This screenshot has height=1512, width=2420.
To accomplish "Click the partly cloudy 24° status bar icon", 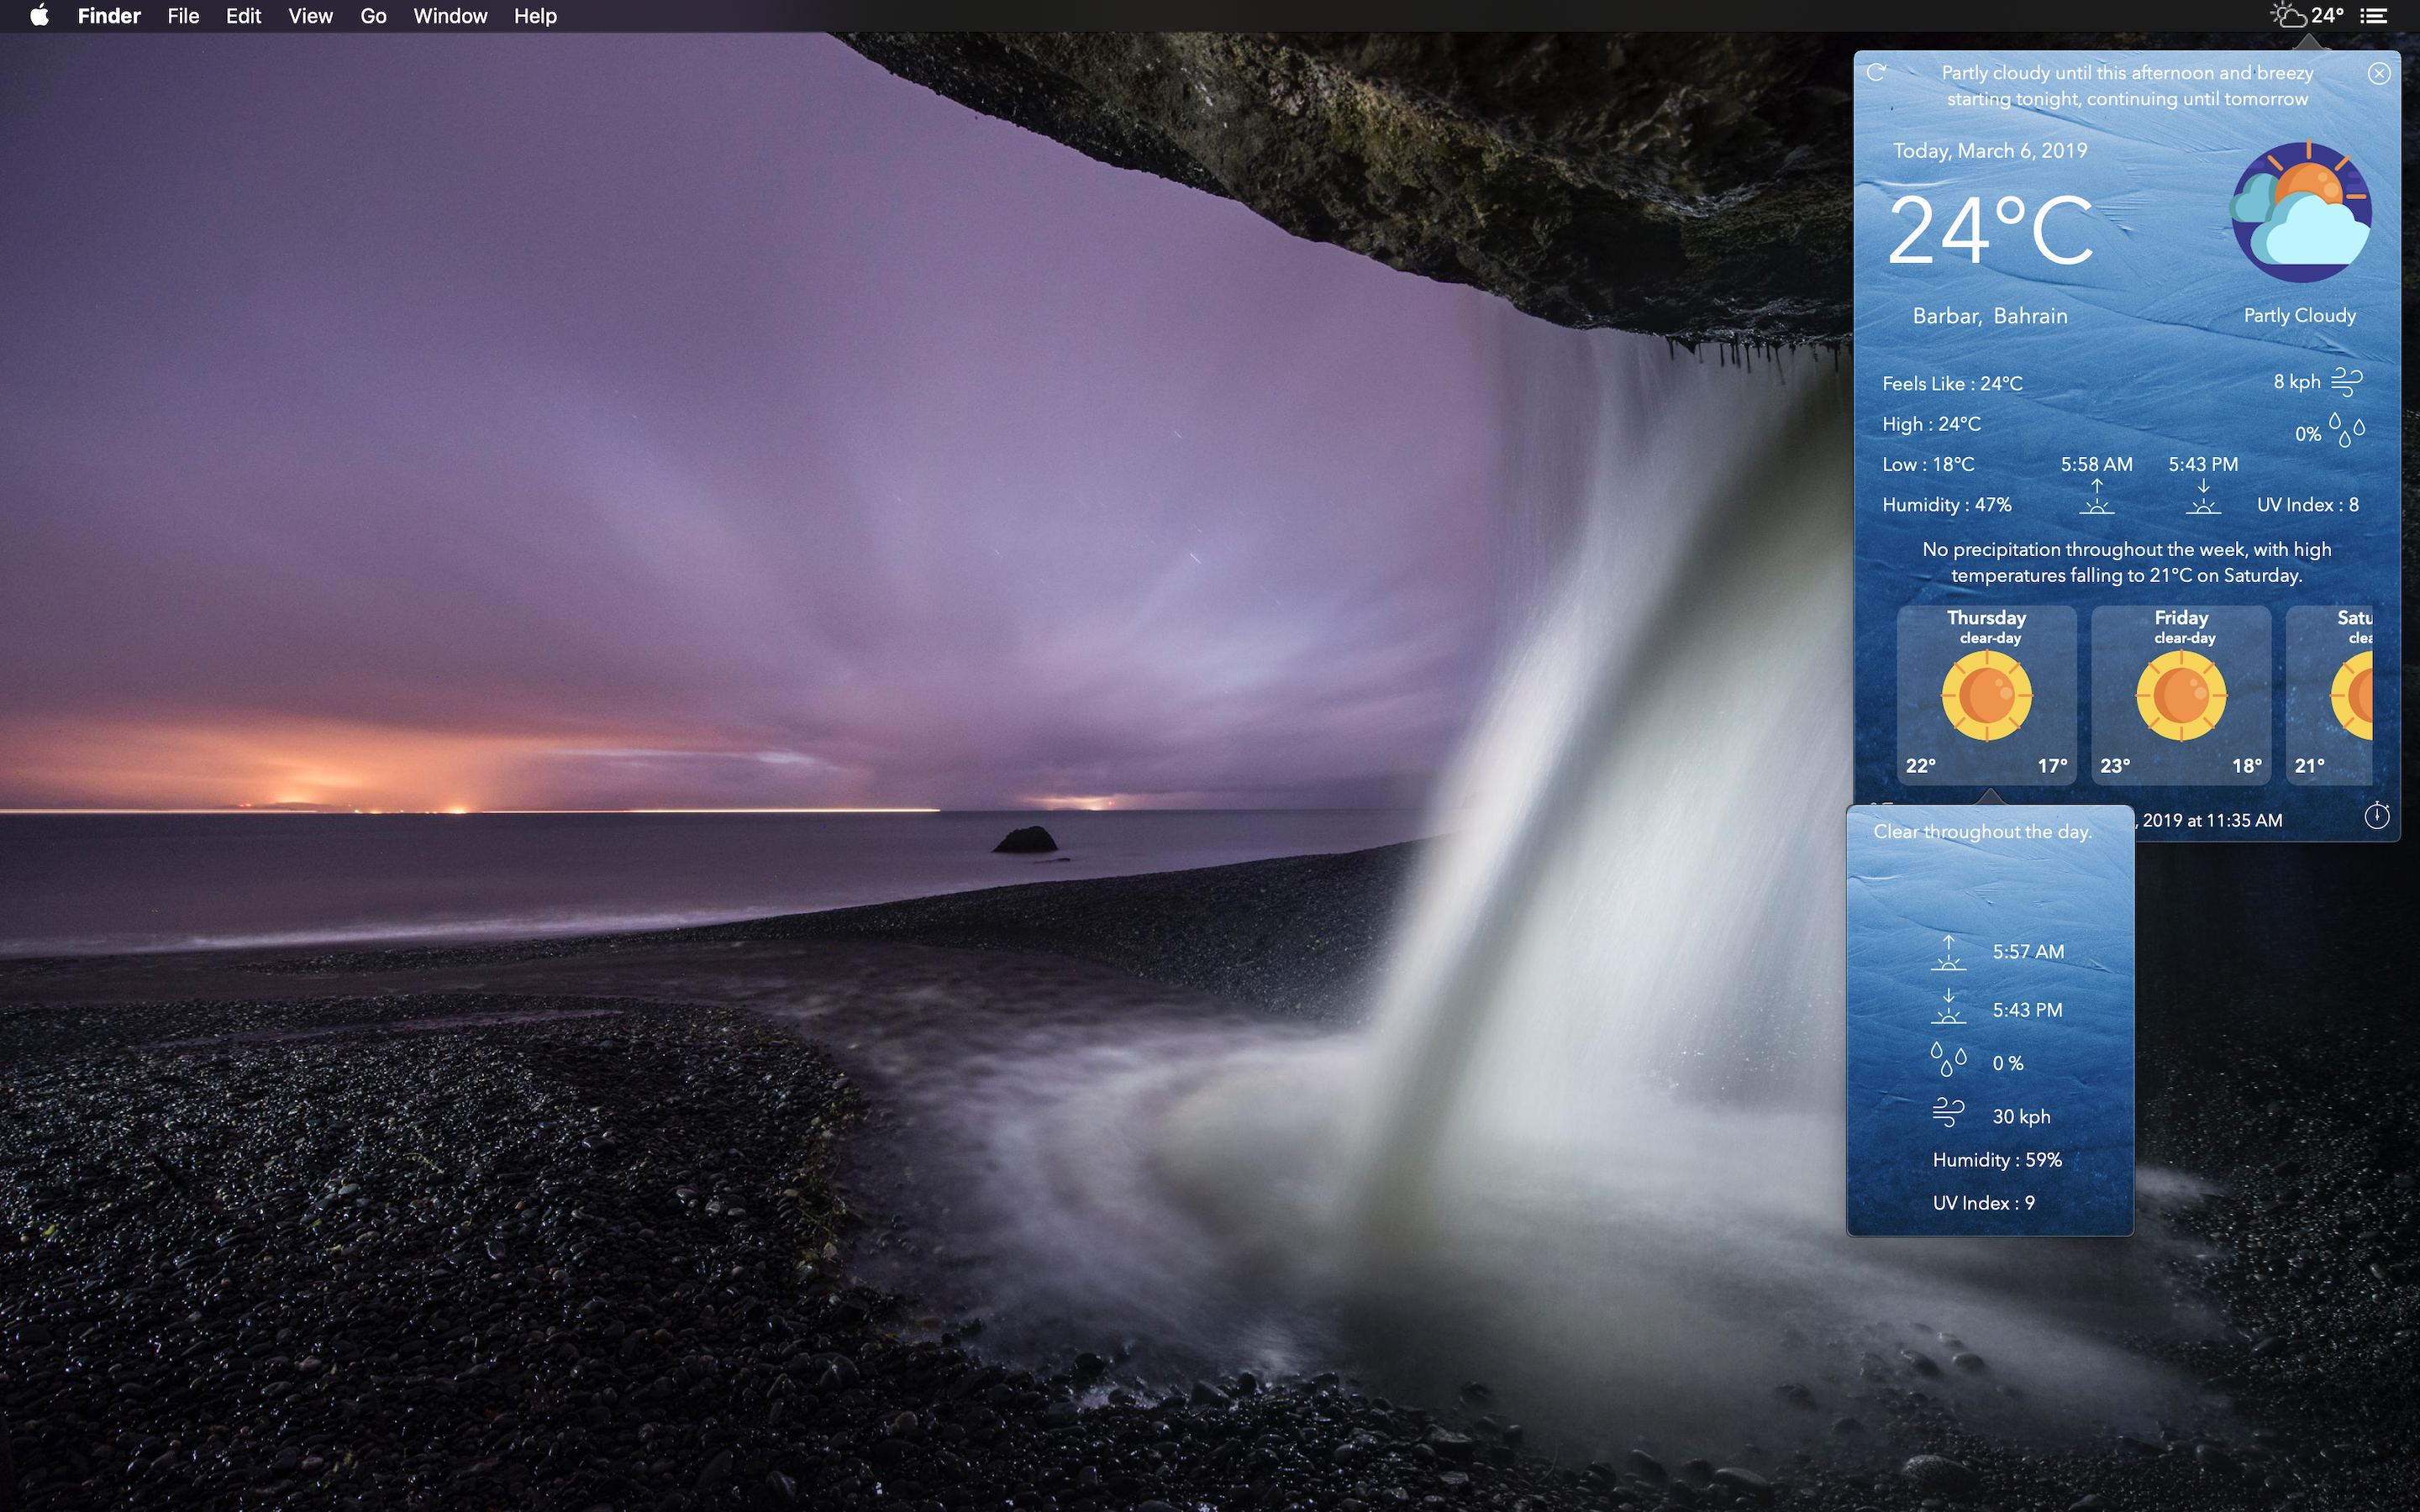I will [2301, 15].
